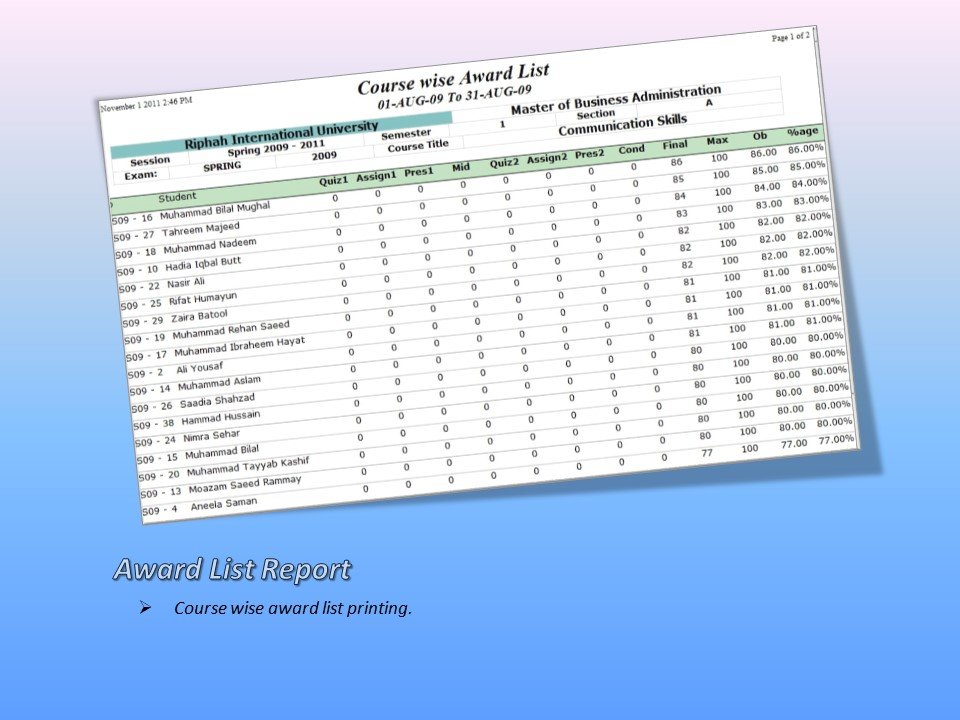The image size is (960, 720).
Task: Click the 'Cond' column header
Action: pos(631,149)
